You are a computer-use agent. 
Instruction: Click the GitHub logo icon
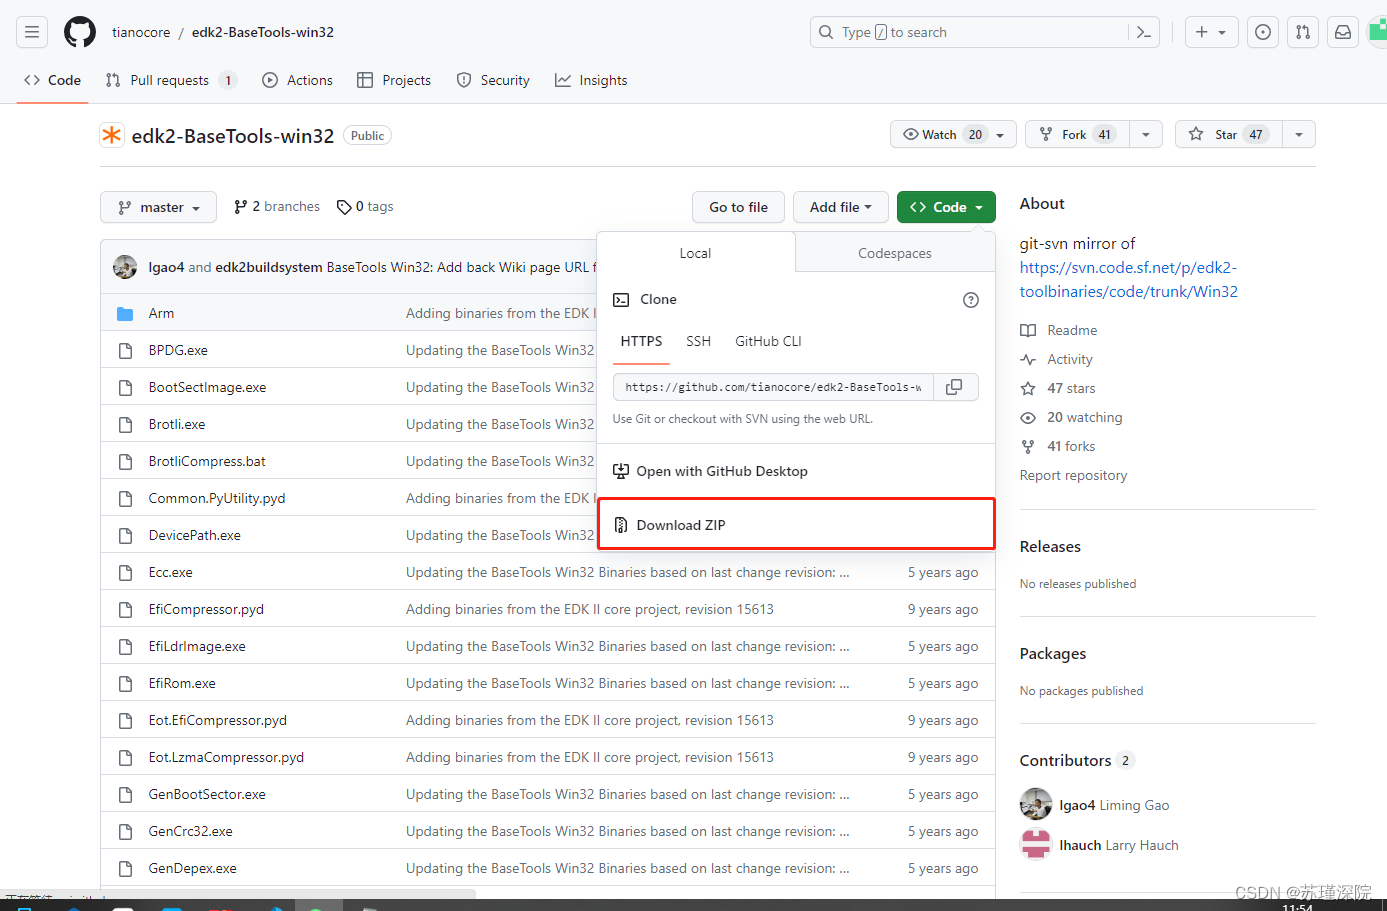(x=80, y=32)
